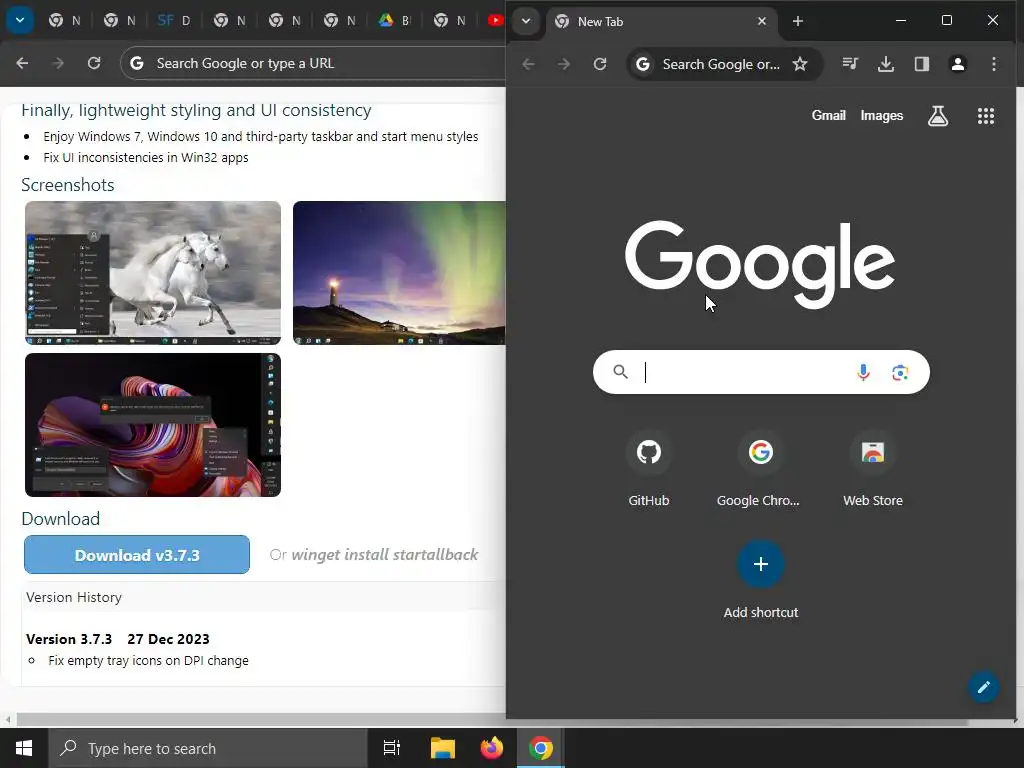Switch to the Google Drive tab in left window

pos(394,21)
